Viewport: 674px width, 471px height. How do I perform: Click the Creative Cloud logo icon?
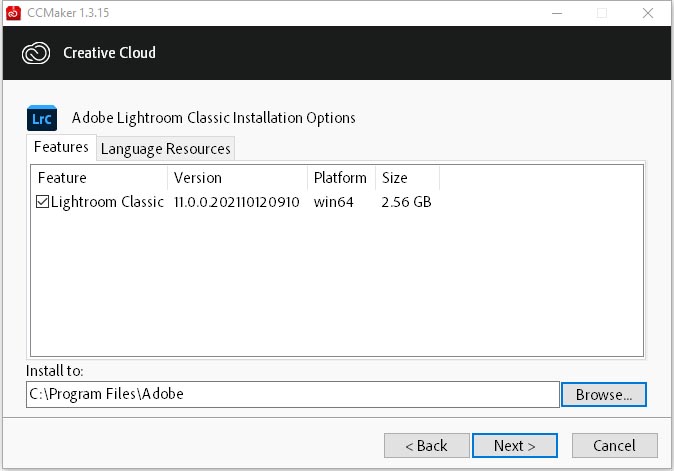click(x=36, y=53)
